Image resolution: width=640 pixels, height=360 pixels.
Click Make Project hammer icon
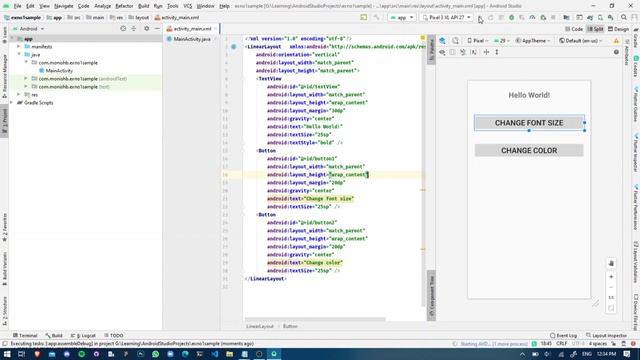(376, 18)
